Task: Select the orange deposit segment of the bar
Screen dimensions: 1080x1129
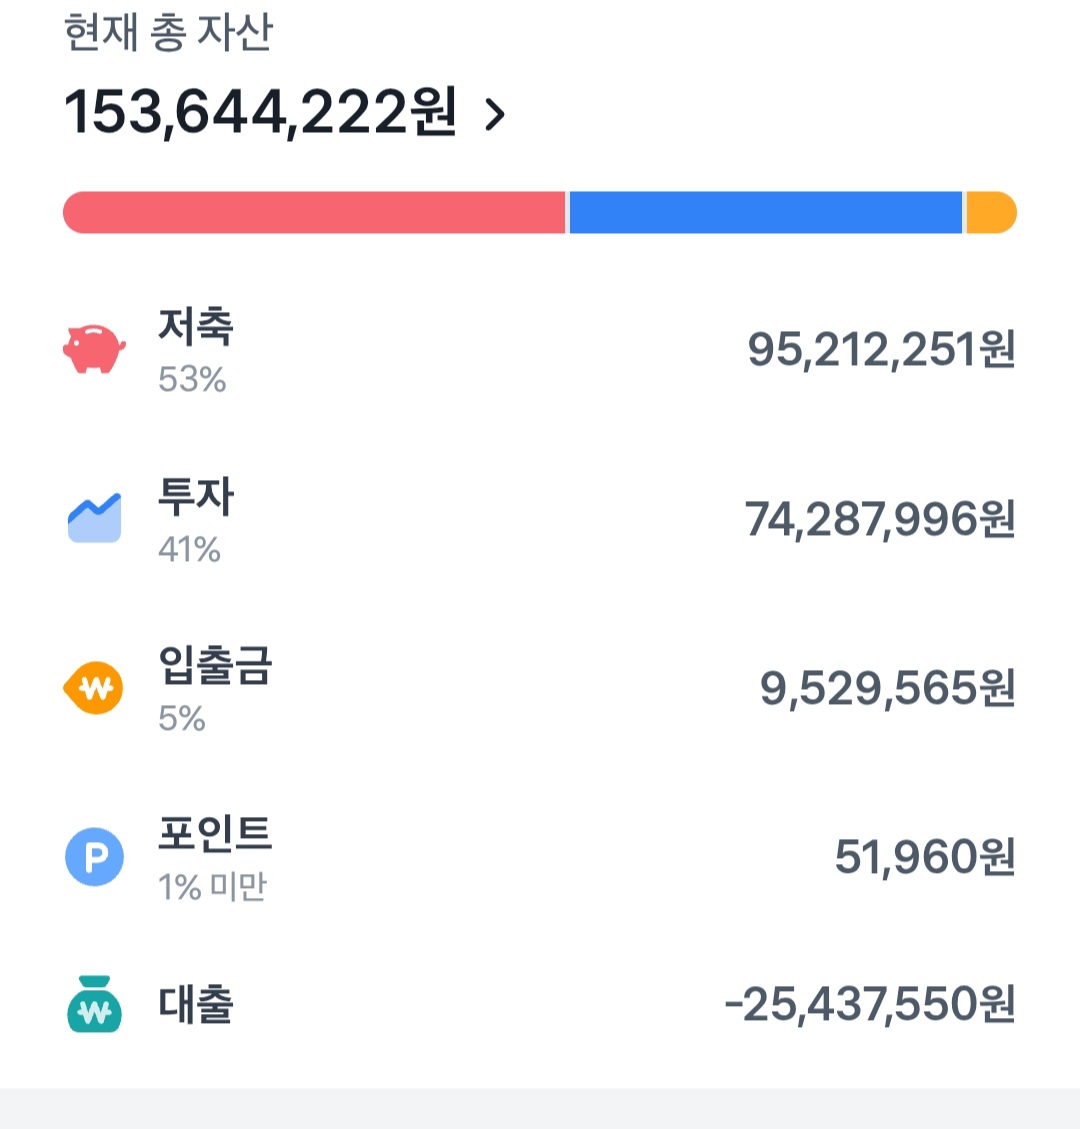Action: [x=991, y=213]
